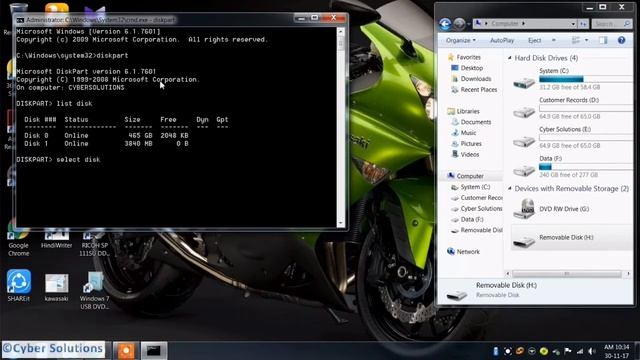Click Command Prompt taskbar button
Screen dimensions: 640x360
(153, 351)
